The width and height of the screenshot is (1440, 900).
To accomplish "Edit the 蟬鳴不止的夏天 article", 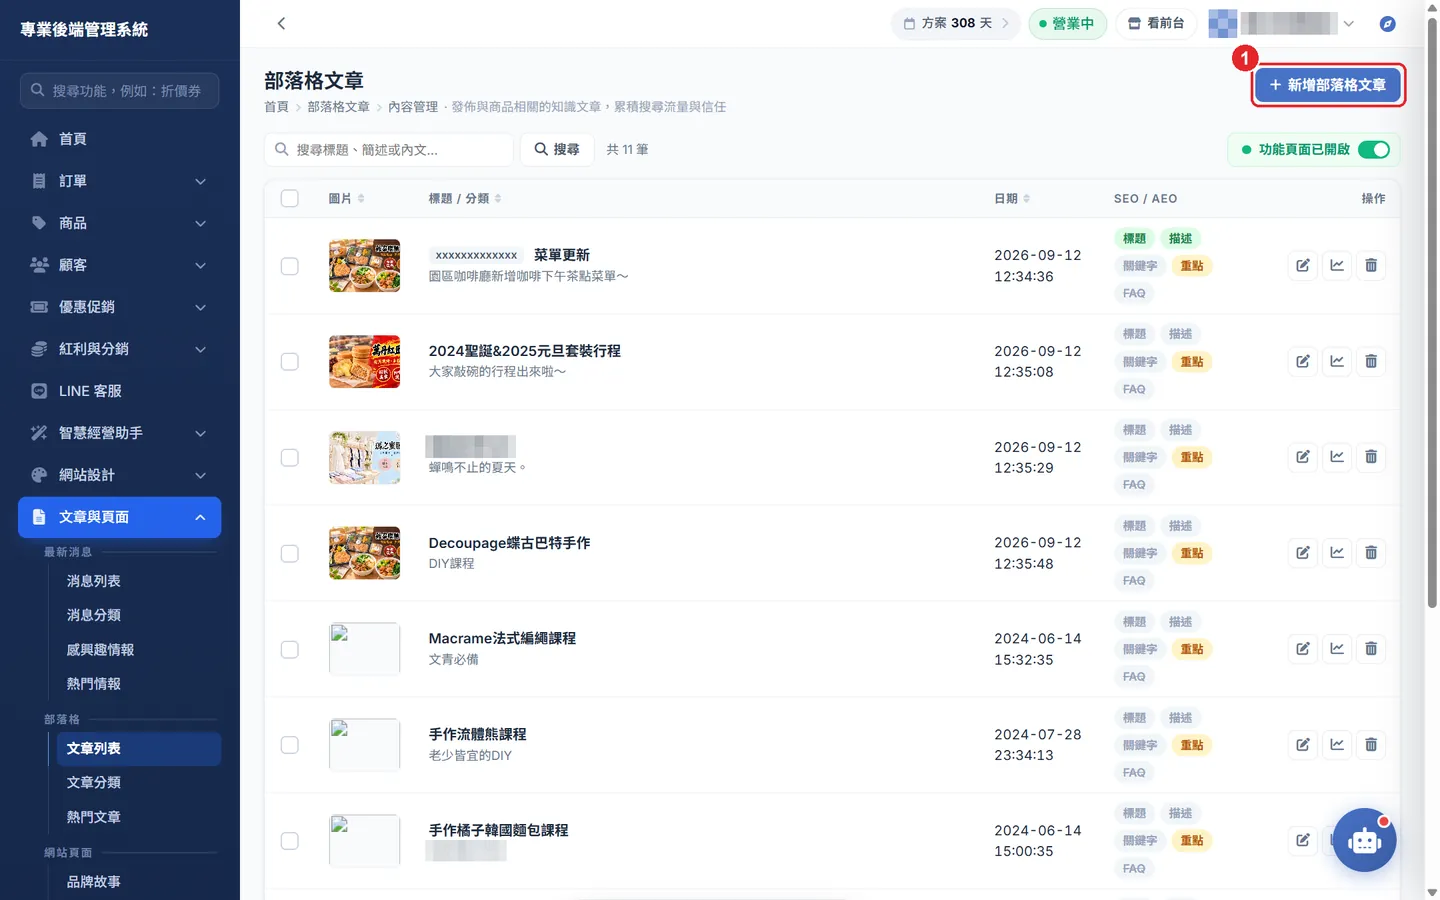I will point(1303,457).
